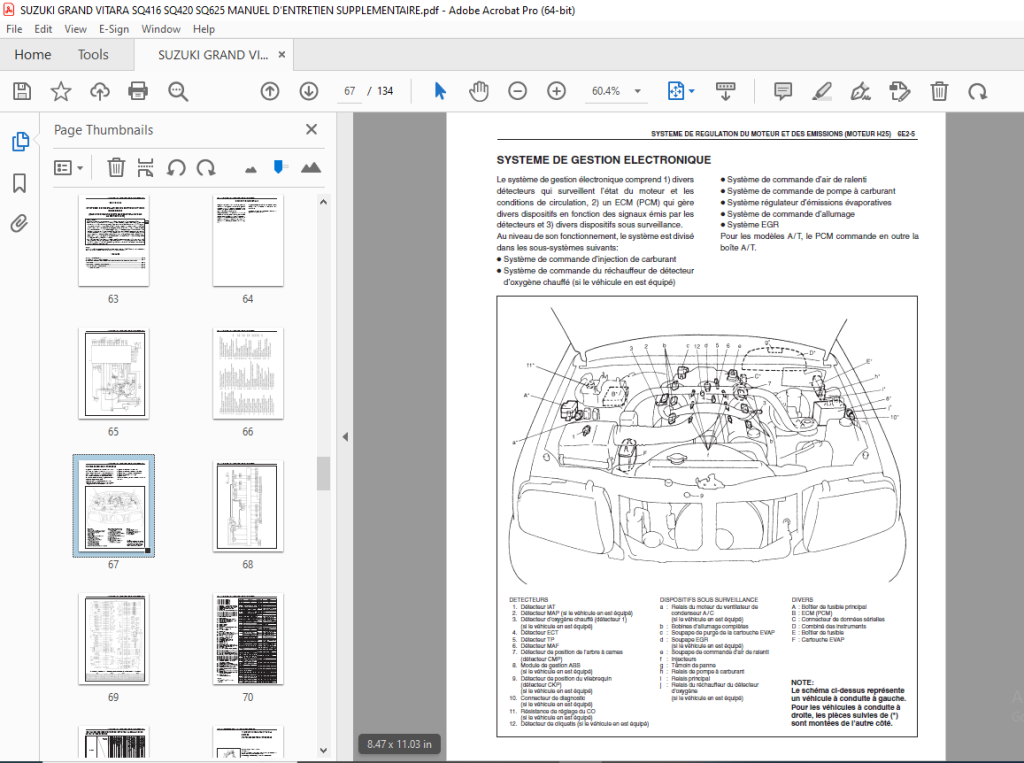Select page 69 thumbnail
Screen dimensions: 1024x763
pyautogui.click(x=114, y=638)
